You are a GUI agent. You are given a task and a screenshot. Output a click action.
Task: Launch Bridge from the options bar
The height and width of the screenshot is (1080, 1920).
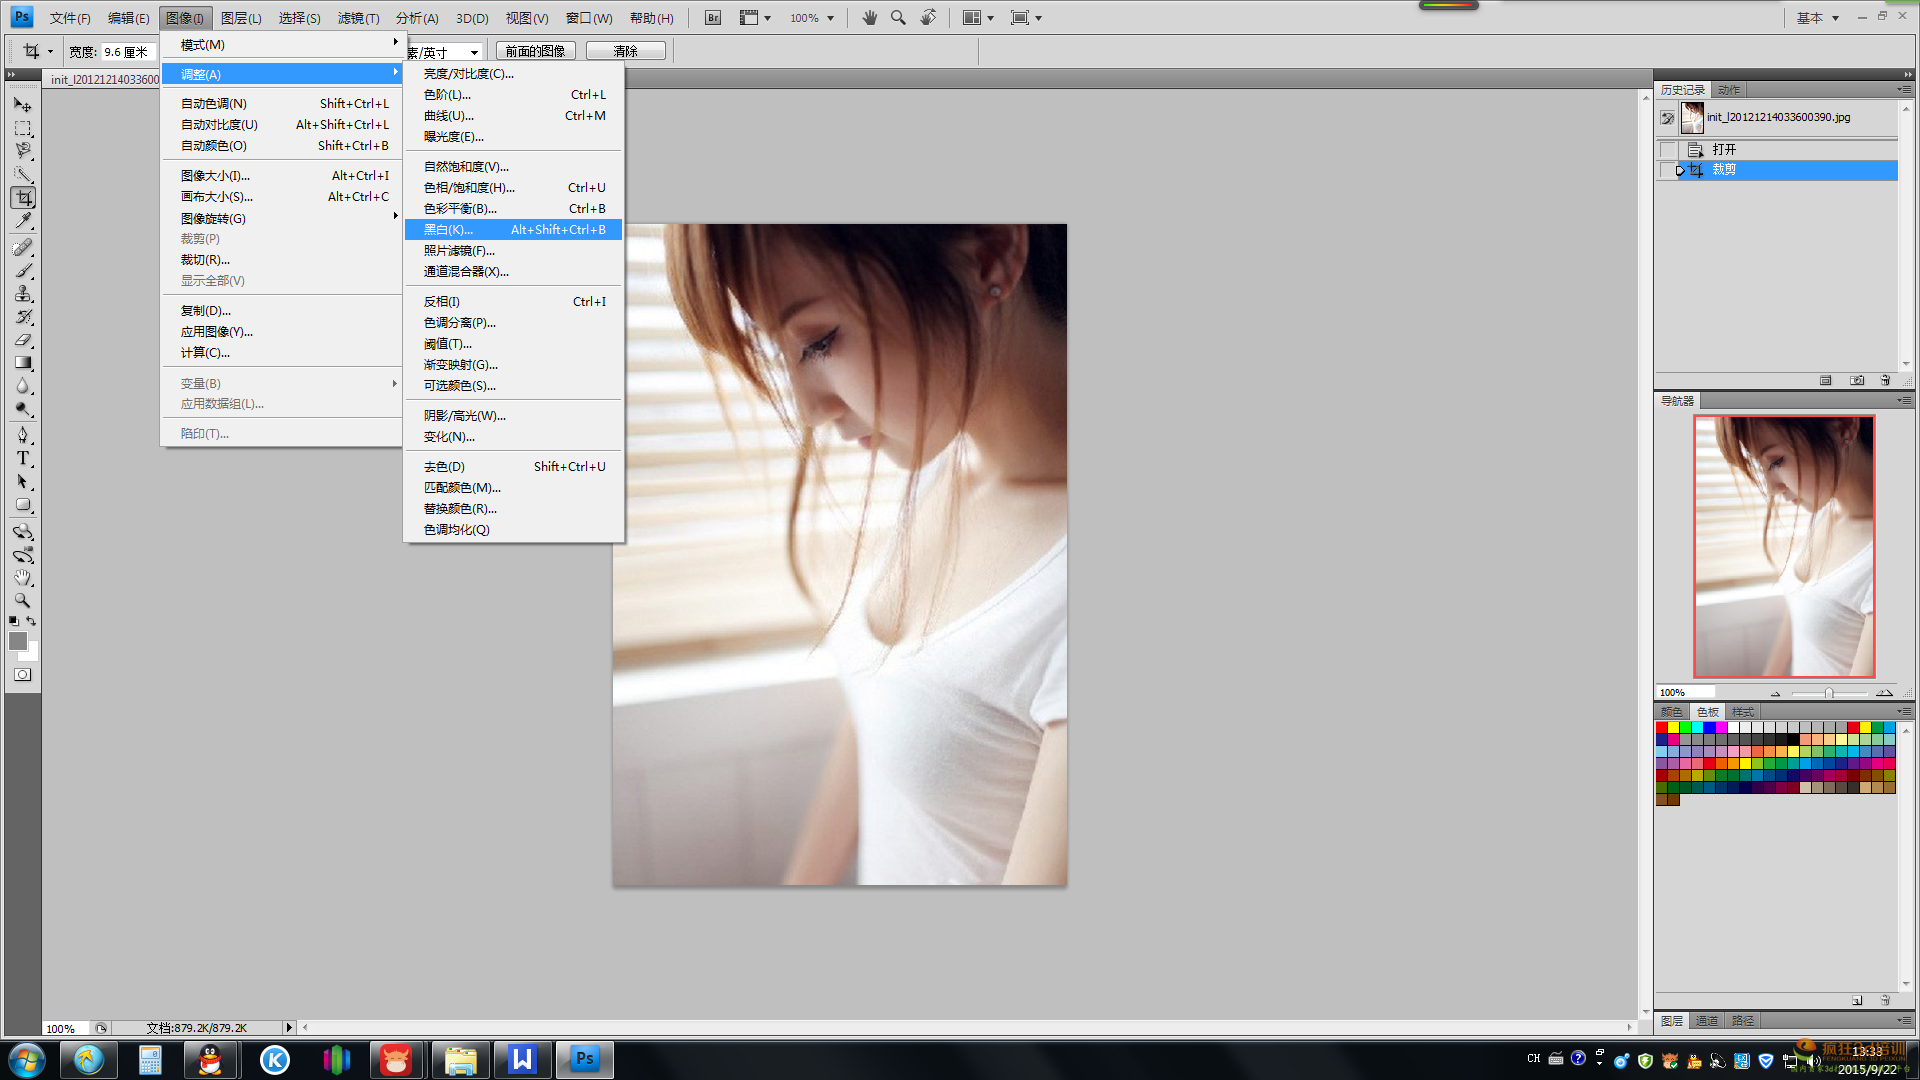pos(712,18)
